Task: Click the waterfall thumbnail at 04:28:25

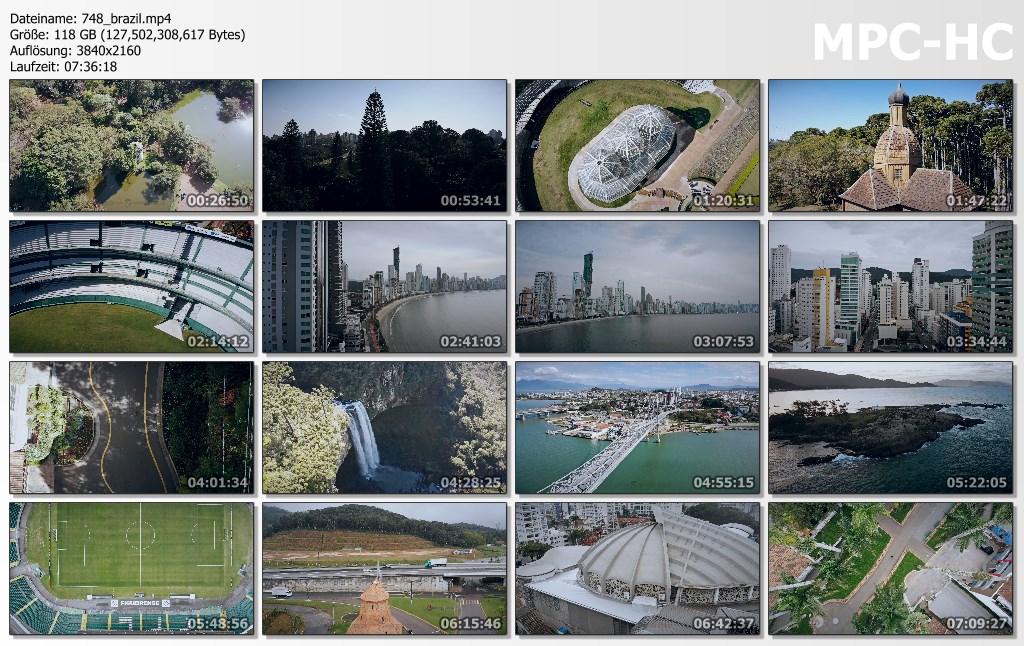Action: coord(385,428)
